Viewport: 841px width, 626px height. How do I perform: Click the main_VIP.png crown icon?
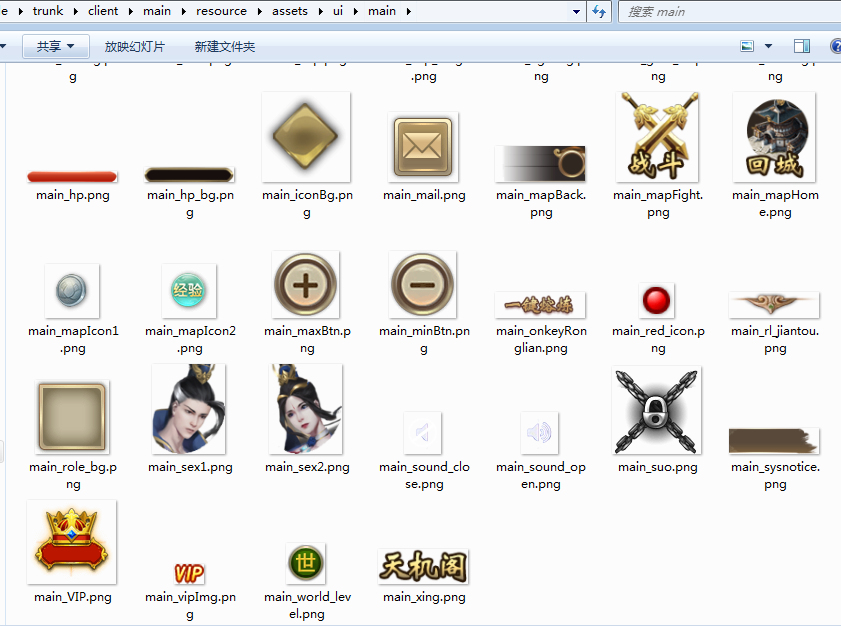pyautogui.click(x=71, y=542)
